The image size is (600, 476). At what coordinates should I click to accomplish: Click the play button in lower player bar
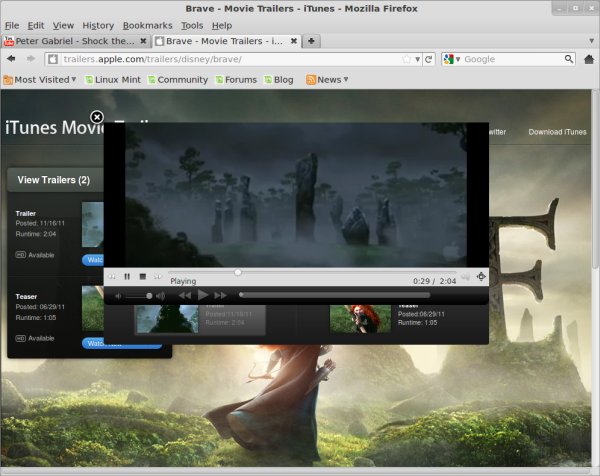click(203, 295)
